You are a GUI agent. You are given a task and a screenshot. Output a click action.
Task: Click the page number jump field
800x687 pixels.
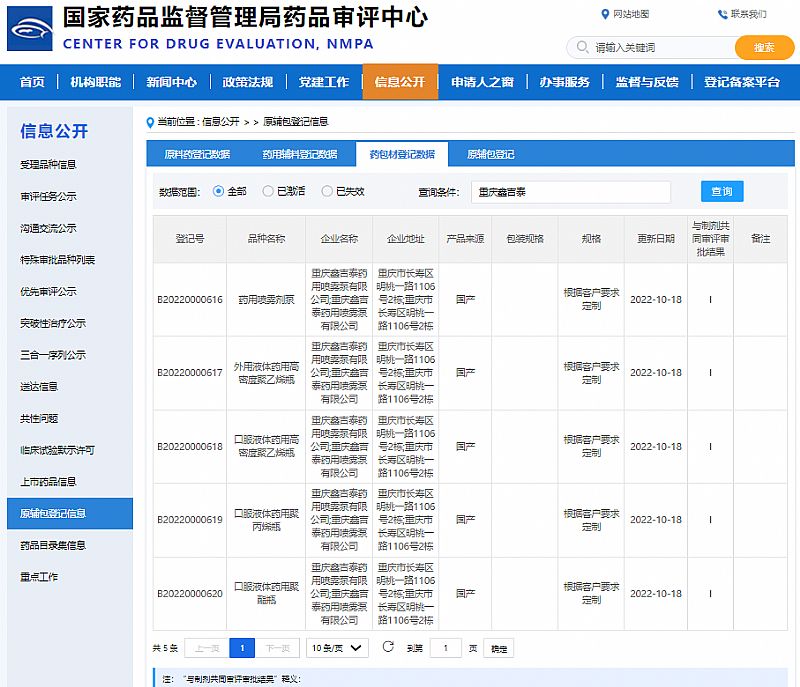click(x=445, y=648)
